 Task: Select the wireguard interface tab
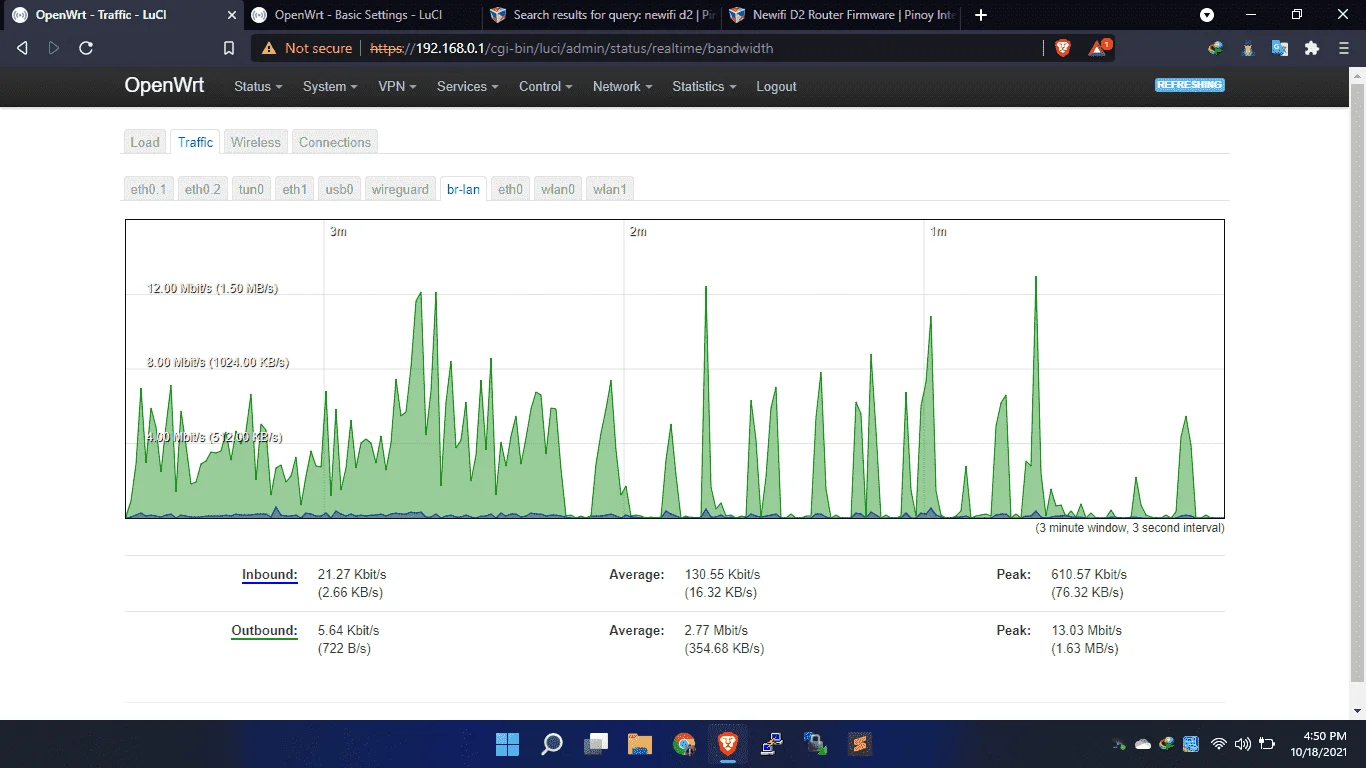click(400, 189)
